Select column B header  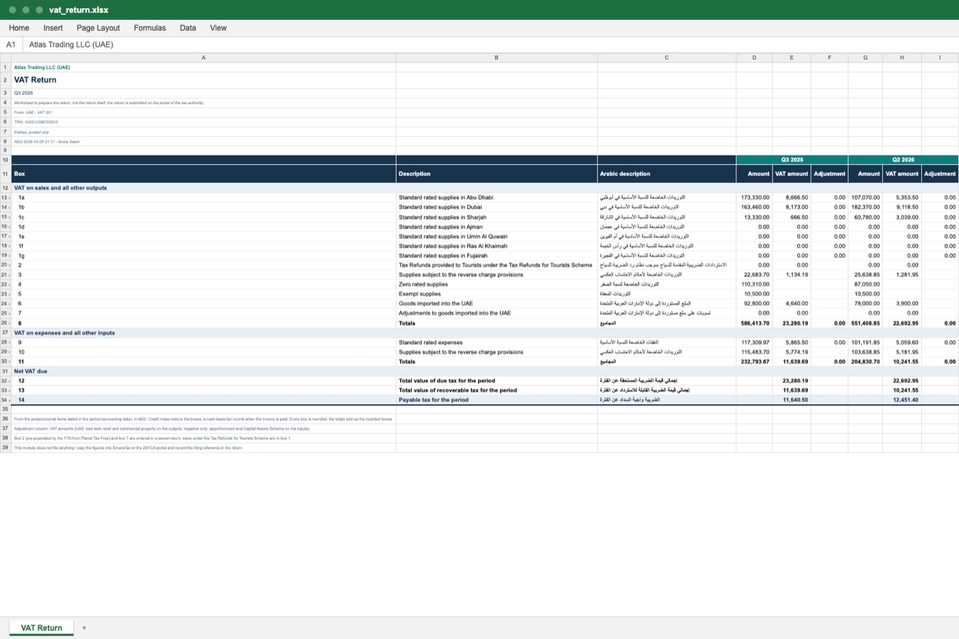pyautogui.click(x=496, y=57)
